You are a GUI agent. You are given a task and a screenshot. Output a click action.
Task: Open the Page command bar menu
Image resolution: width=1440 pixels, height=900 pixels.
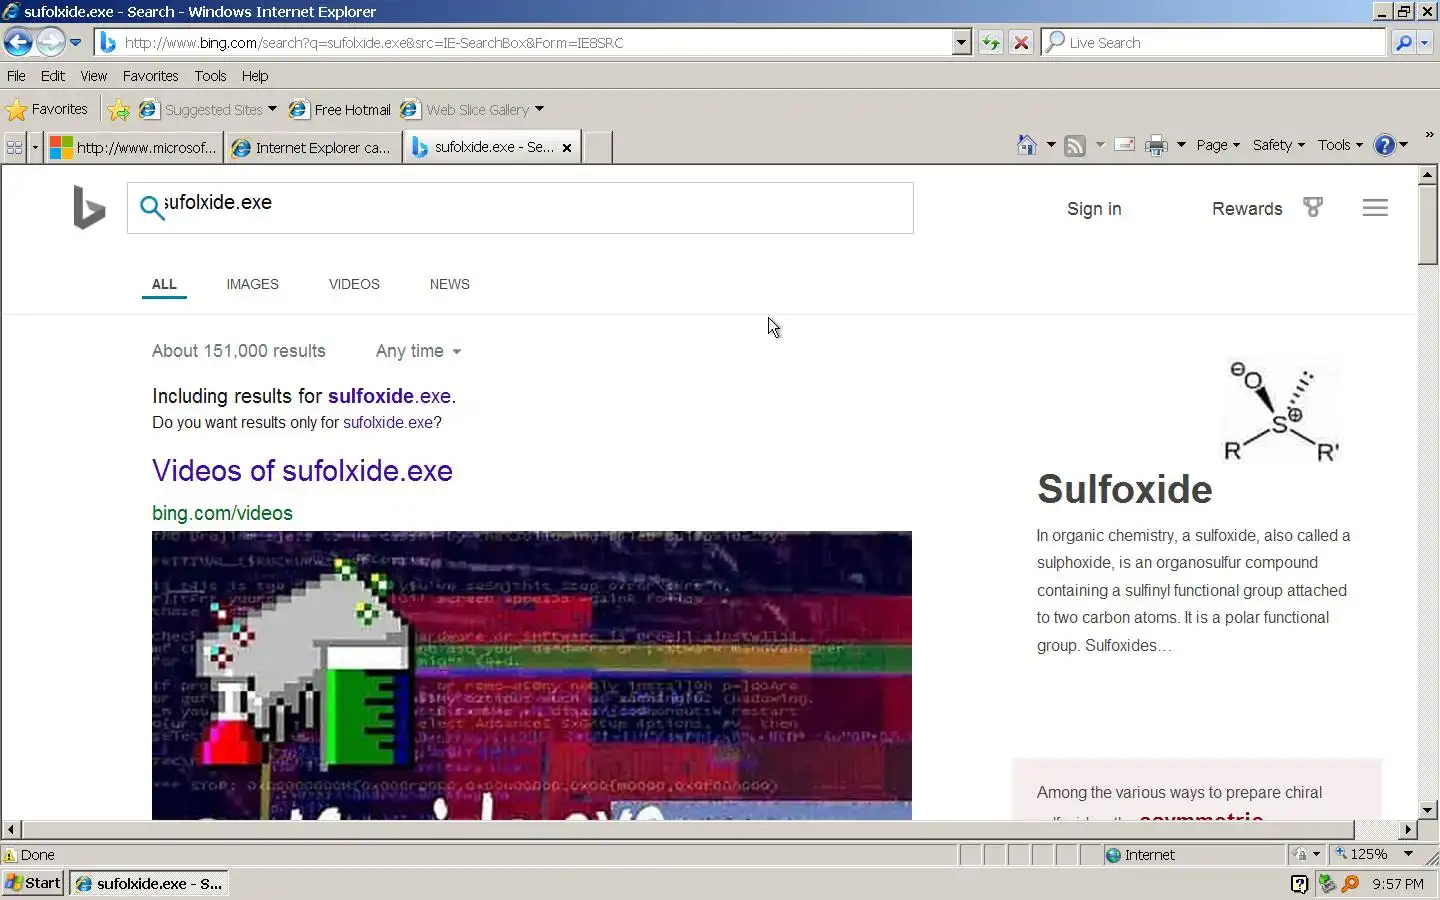click(x=1218, y=145)
